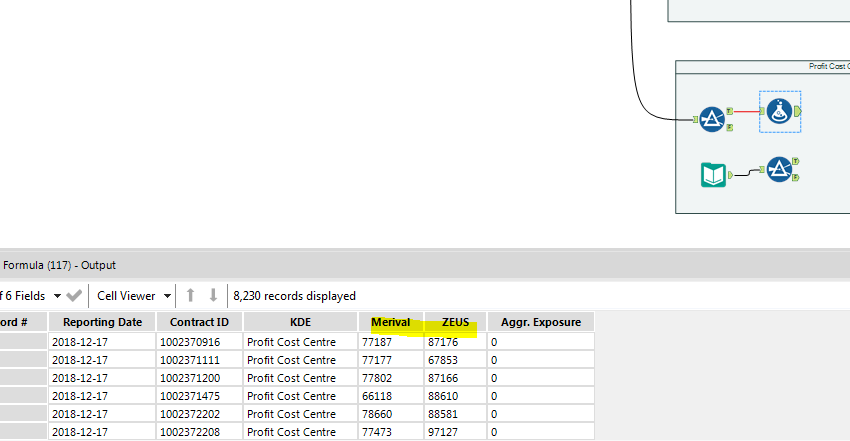Select Merival value 78660

click(391, 414)
